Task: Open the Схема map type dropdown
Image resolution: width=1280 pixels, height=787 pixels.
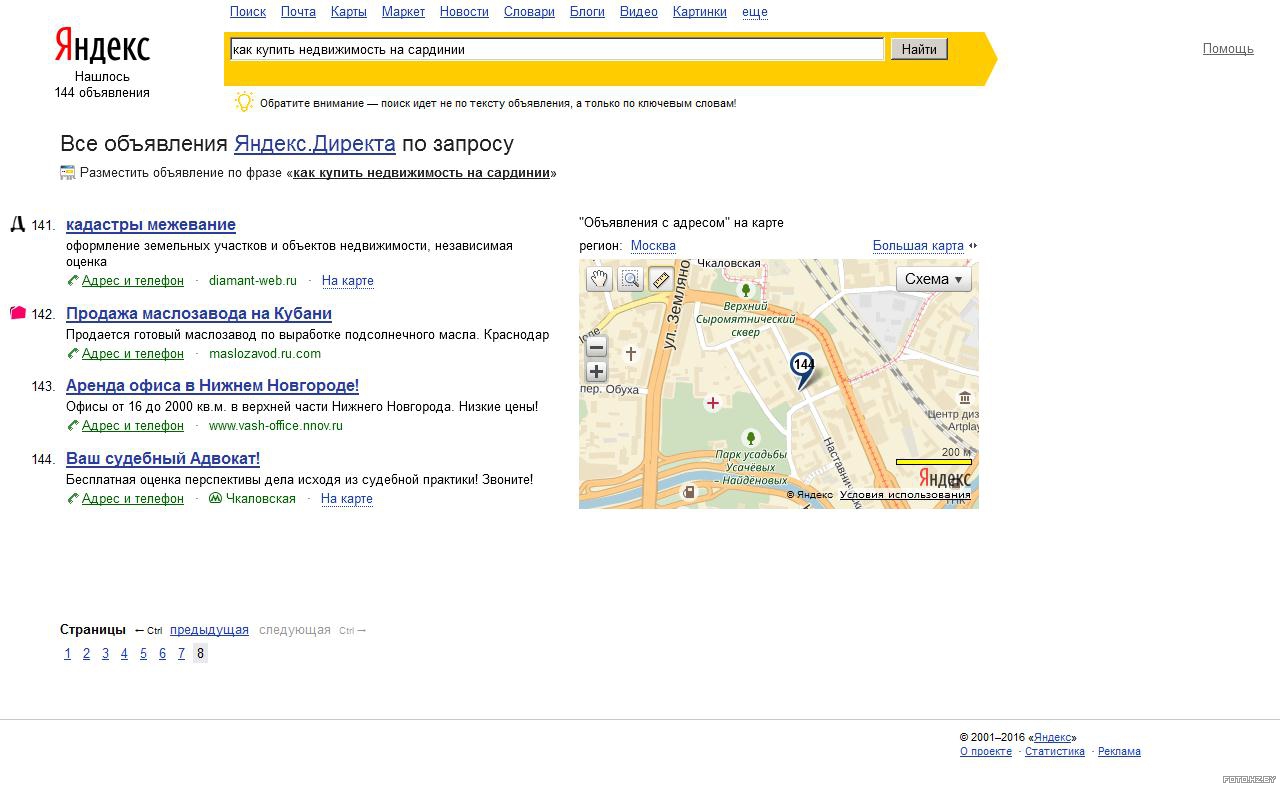Action: [x=934, y=279]
